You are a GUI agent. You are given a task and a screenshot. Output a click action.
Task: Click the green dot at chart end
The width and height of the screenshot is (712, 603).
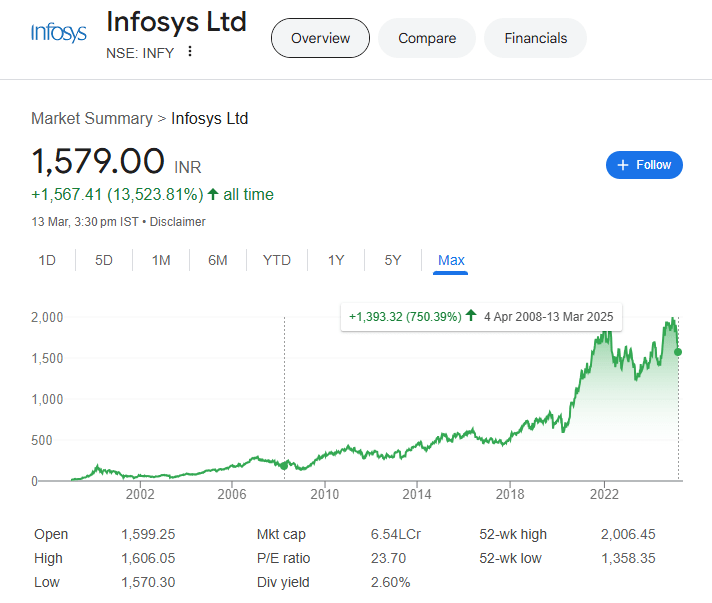[678, 351]
